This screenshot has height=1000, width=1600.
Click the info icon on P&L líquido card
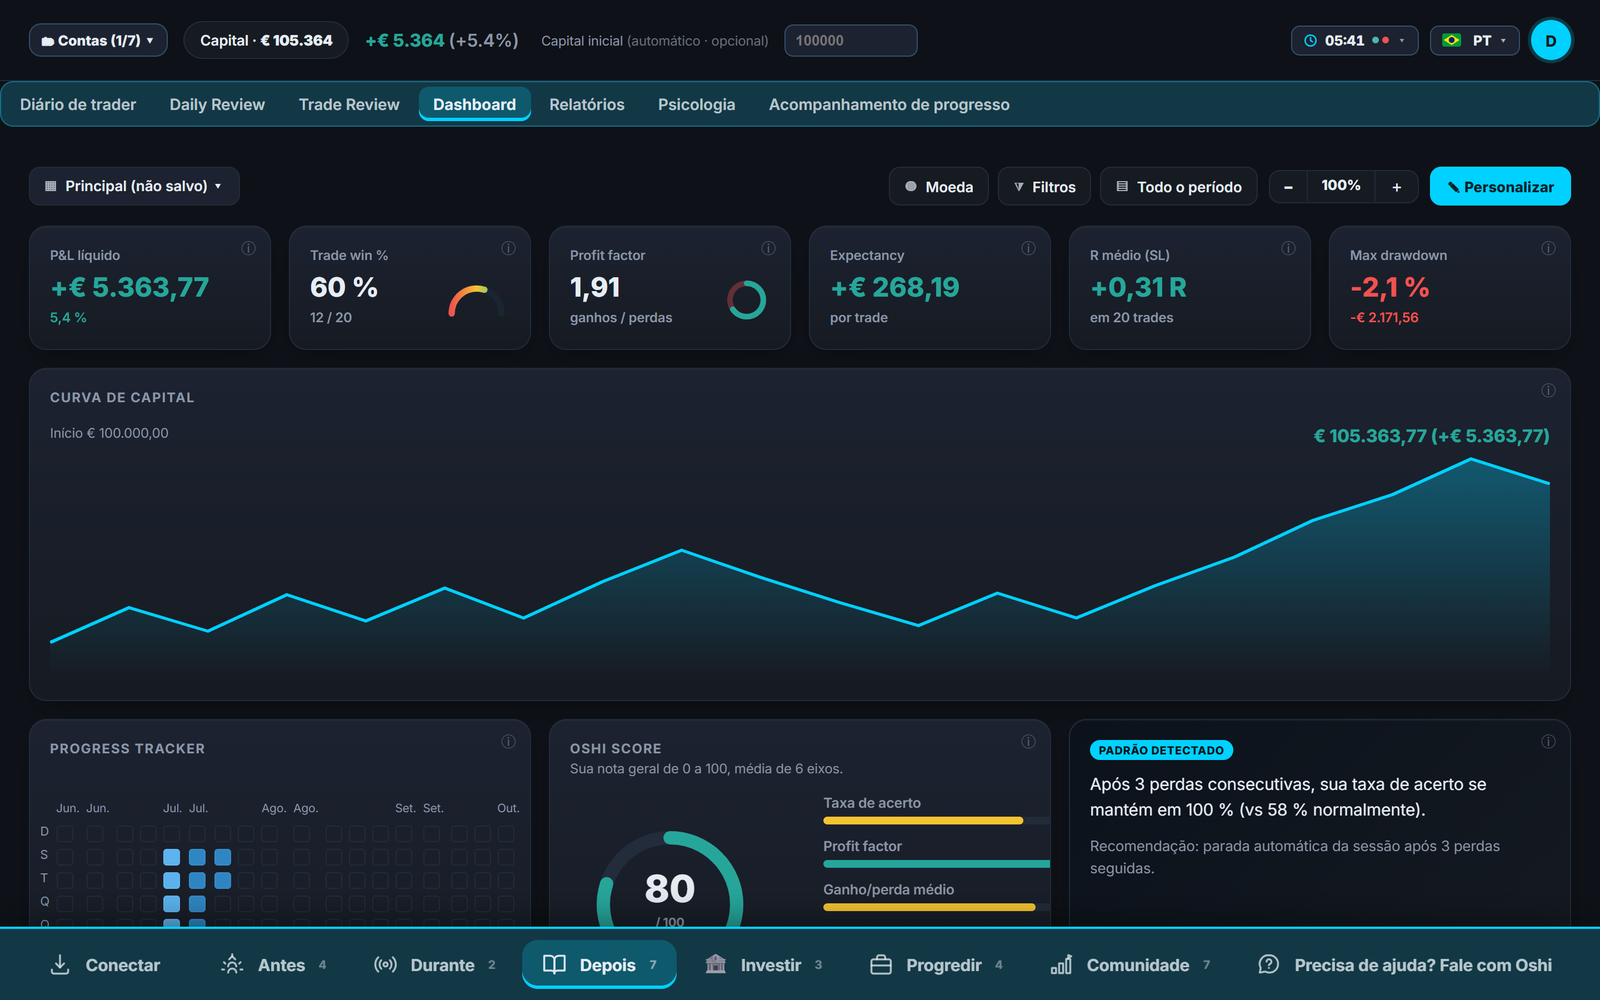tap(248, 248)
